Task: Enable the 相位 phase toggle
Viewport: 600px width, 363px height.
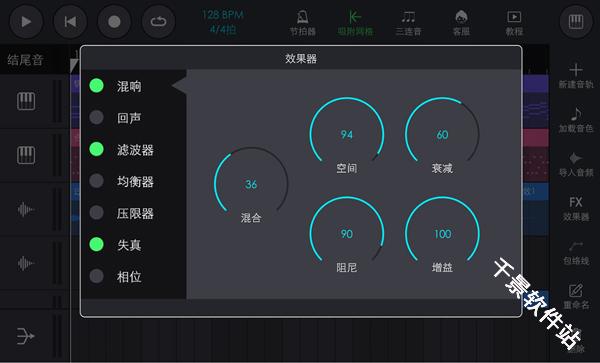Action: 96,276
